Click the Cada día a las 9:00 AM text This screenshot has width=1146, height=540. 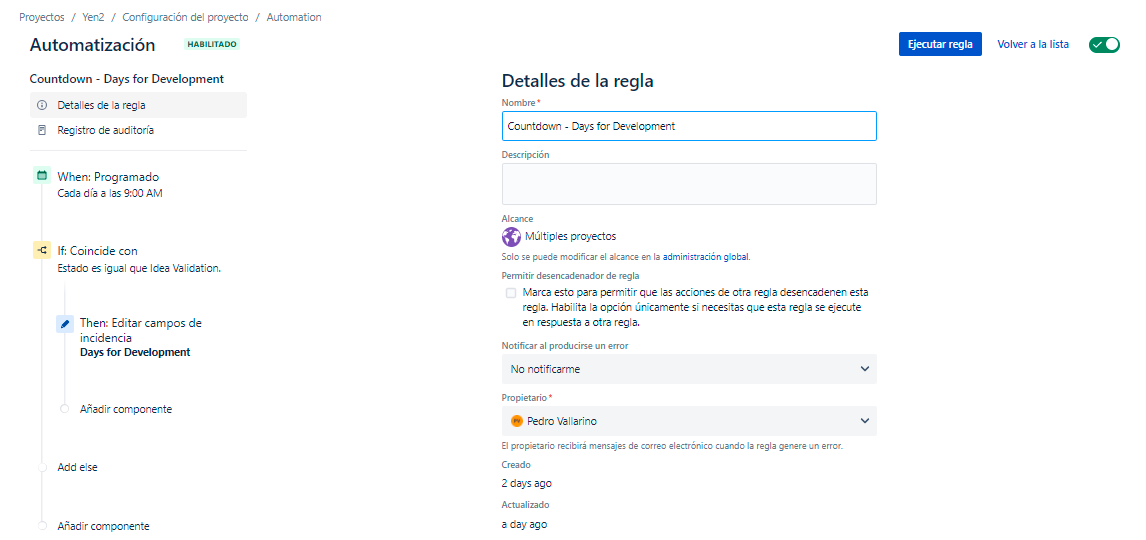pos(110,194)
